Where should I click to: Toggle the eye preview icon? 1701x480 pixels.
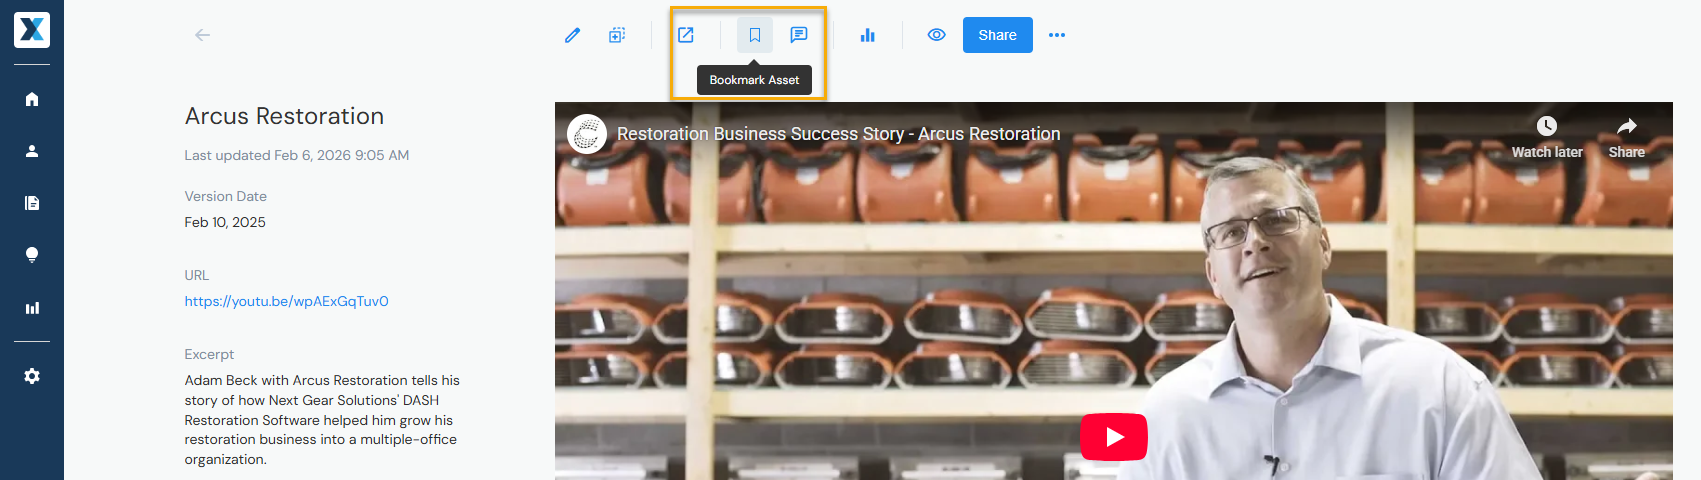(937, 35)
